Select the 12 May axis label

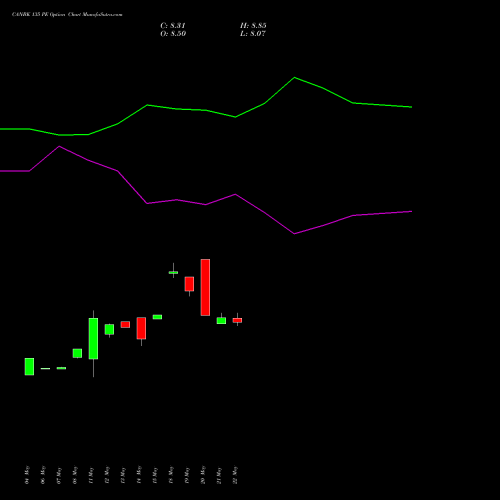pos(107,475)
